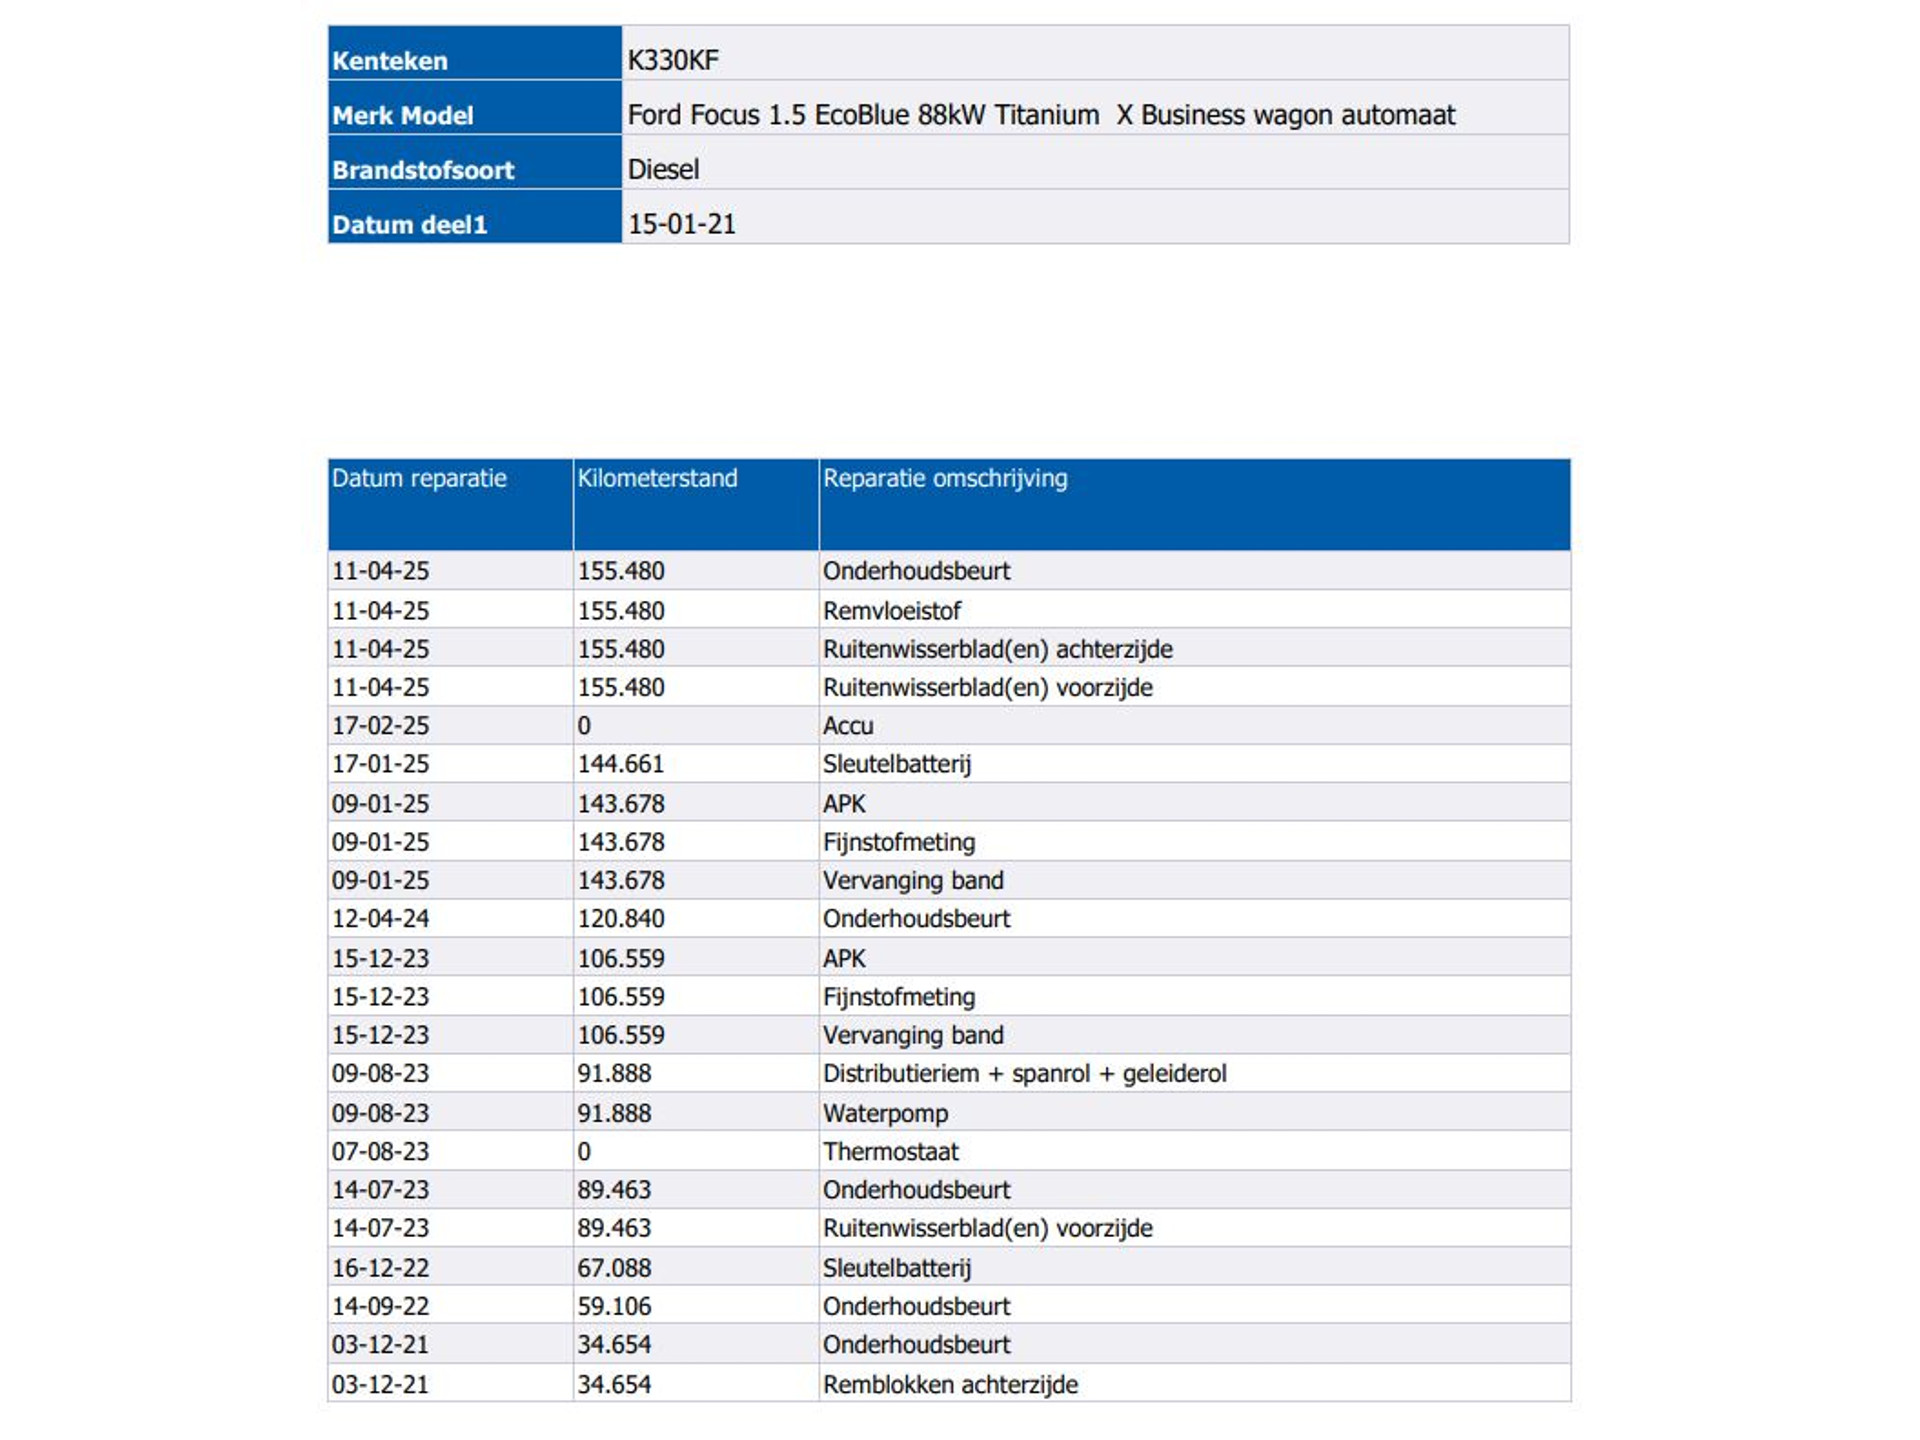Click the Reparatie omschrijving column header
This screenshot has height=1440, width=1920.
tap(1194, 504)
